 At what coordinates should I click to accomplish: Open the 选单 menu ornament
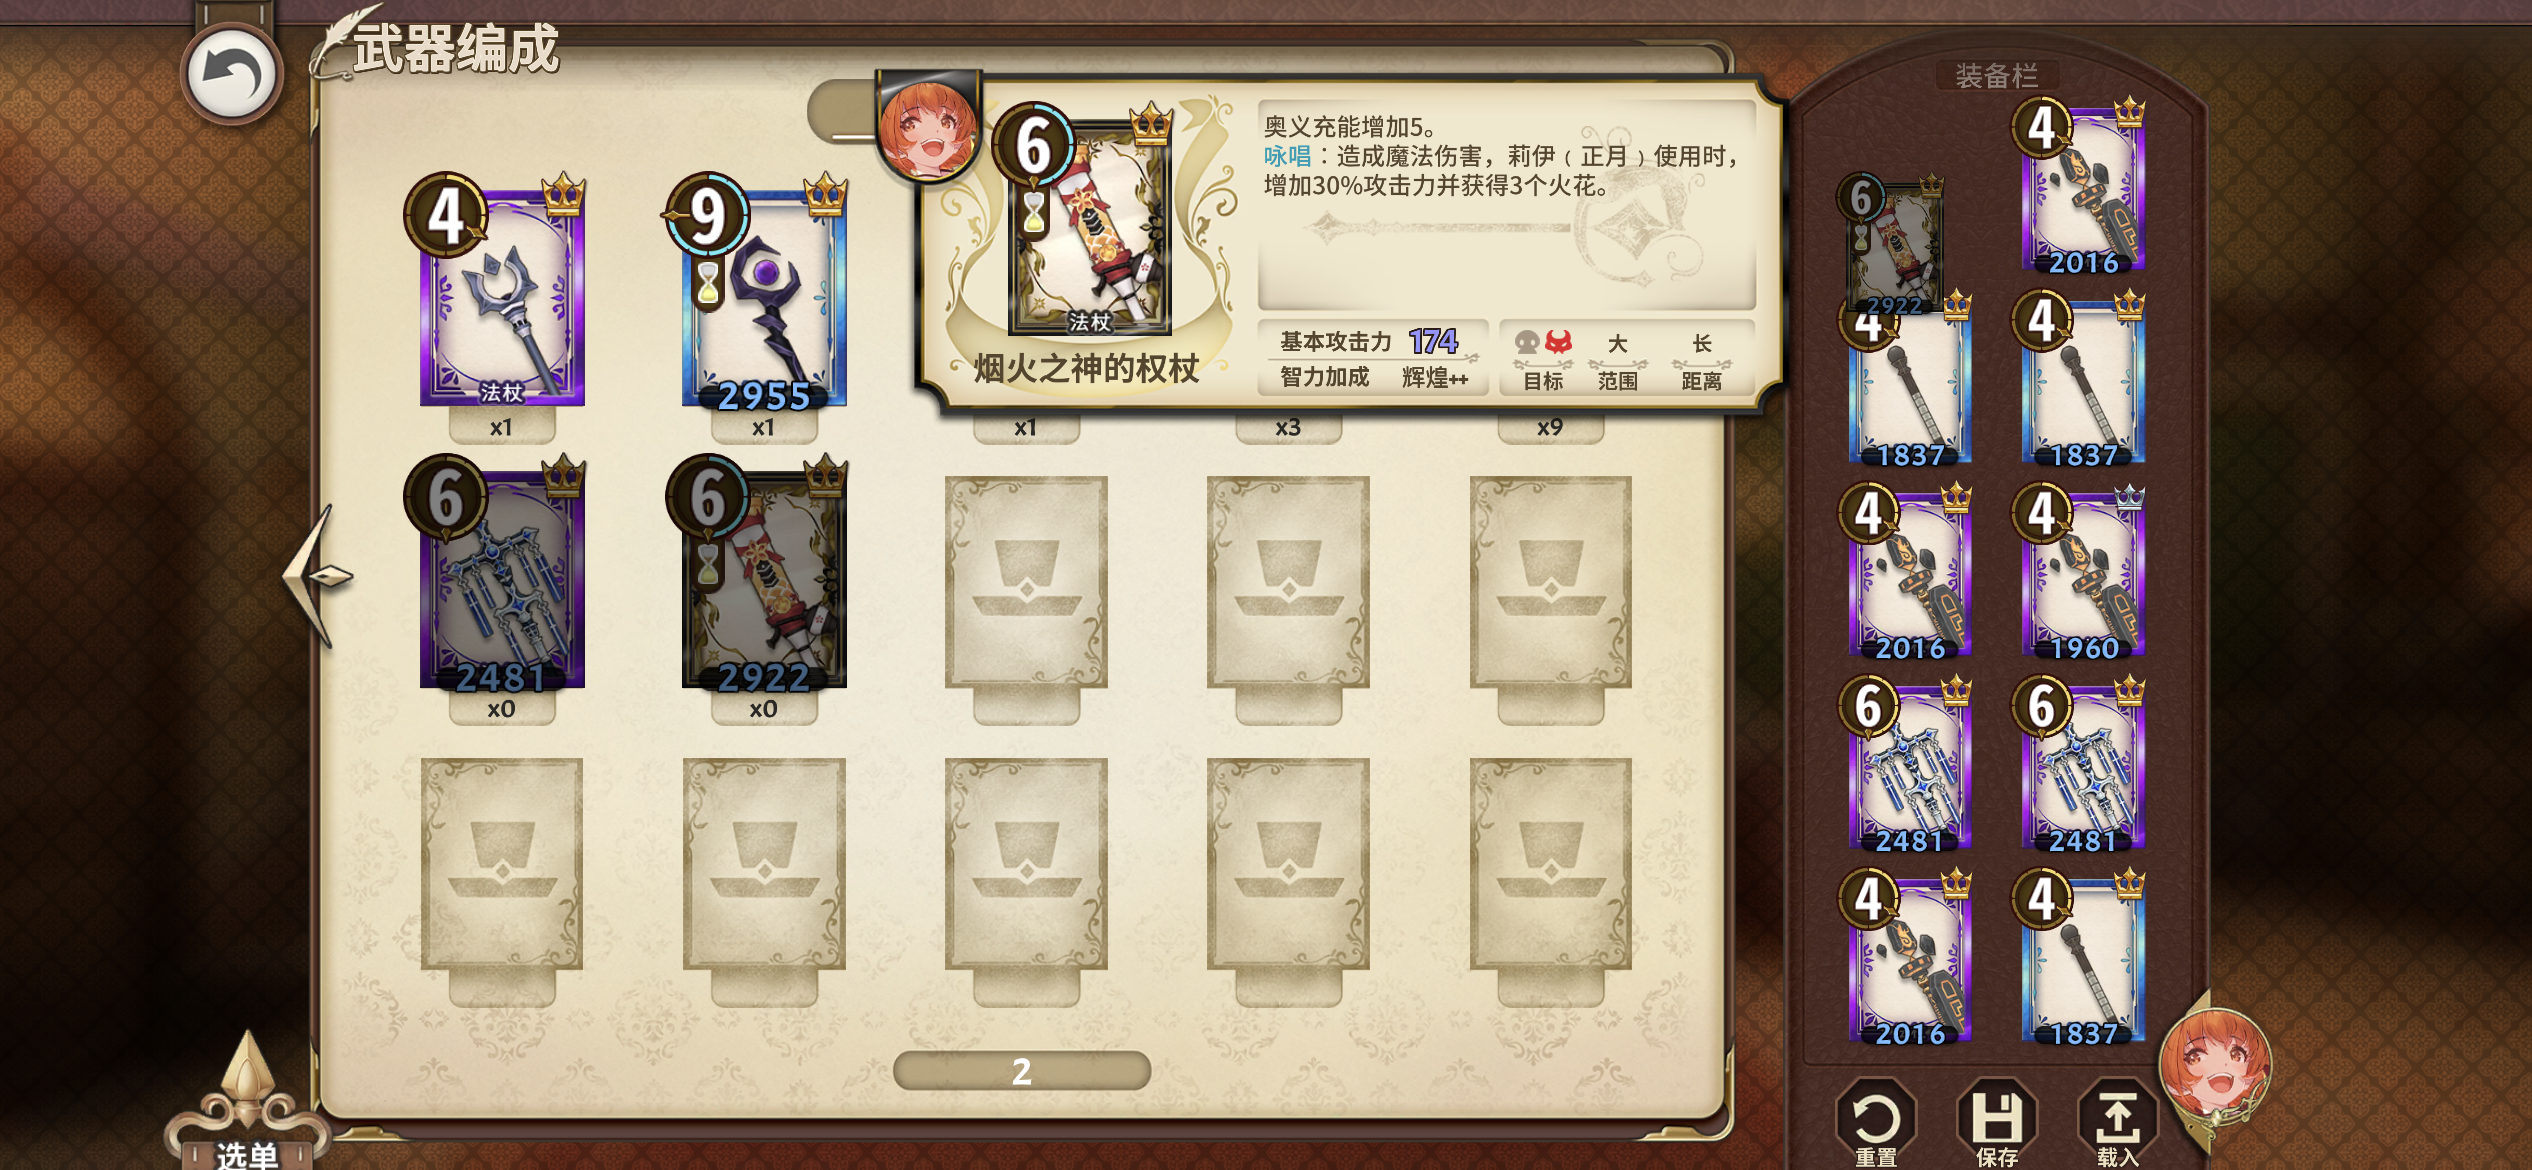[246, 1110]
